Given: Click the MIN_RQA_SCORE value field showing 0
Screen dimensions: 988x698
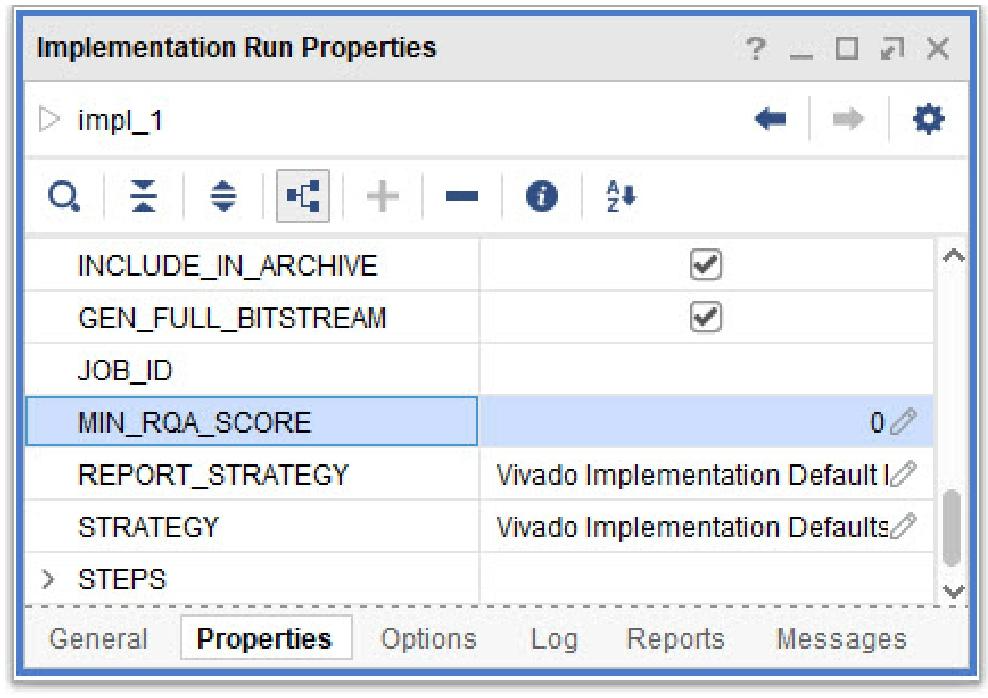Looking at the screenshot, I should coord(706,421).
